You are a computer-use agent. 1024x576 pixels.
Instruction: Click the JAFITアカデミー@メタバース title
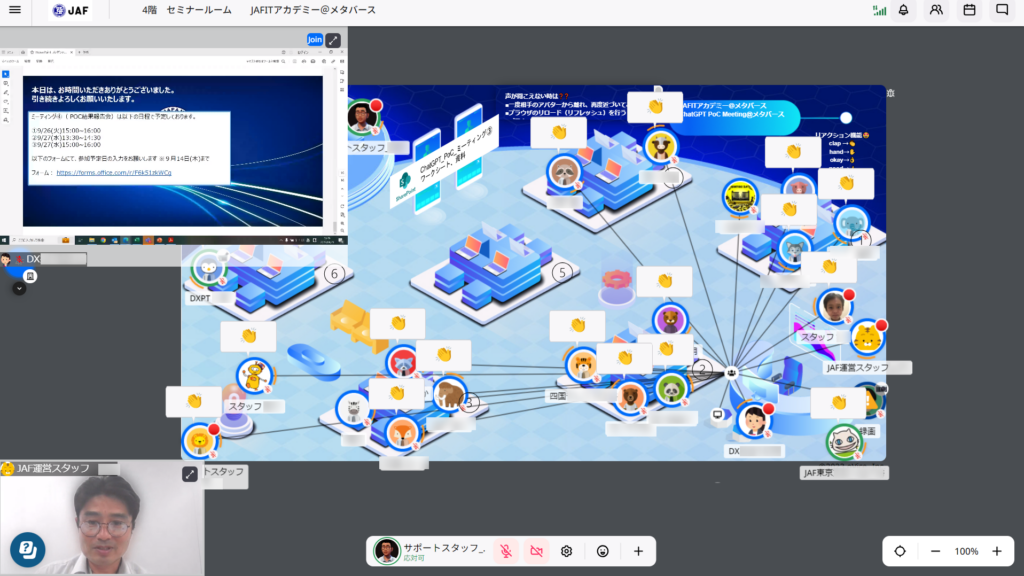point(313,10)
